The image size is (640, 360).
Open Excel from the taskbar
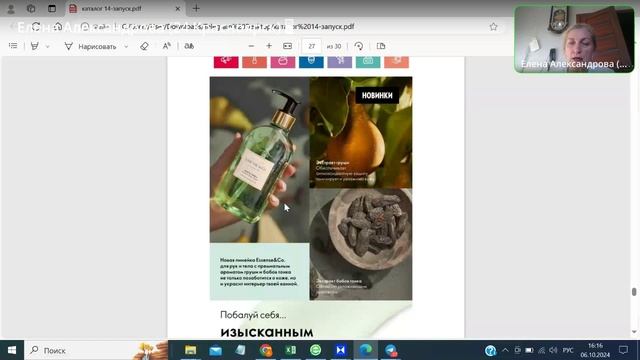tap(291, 350)
